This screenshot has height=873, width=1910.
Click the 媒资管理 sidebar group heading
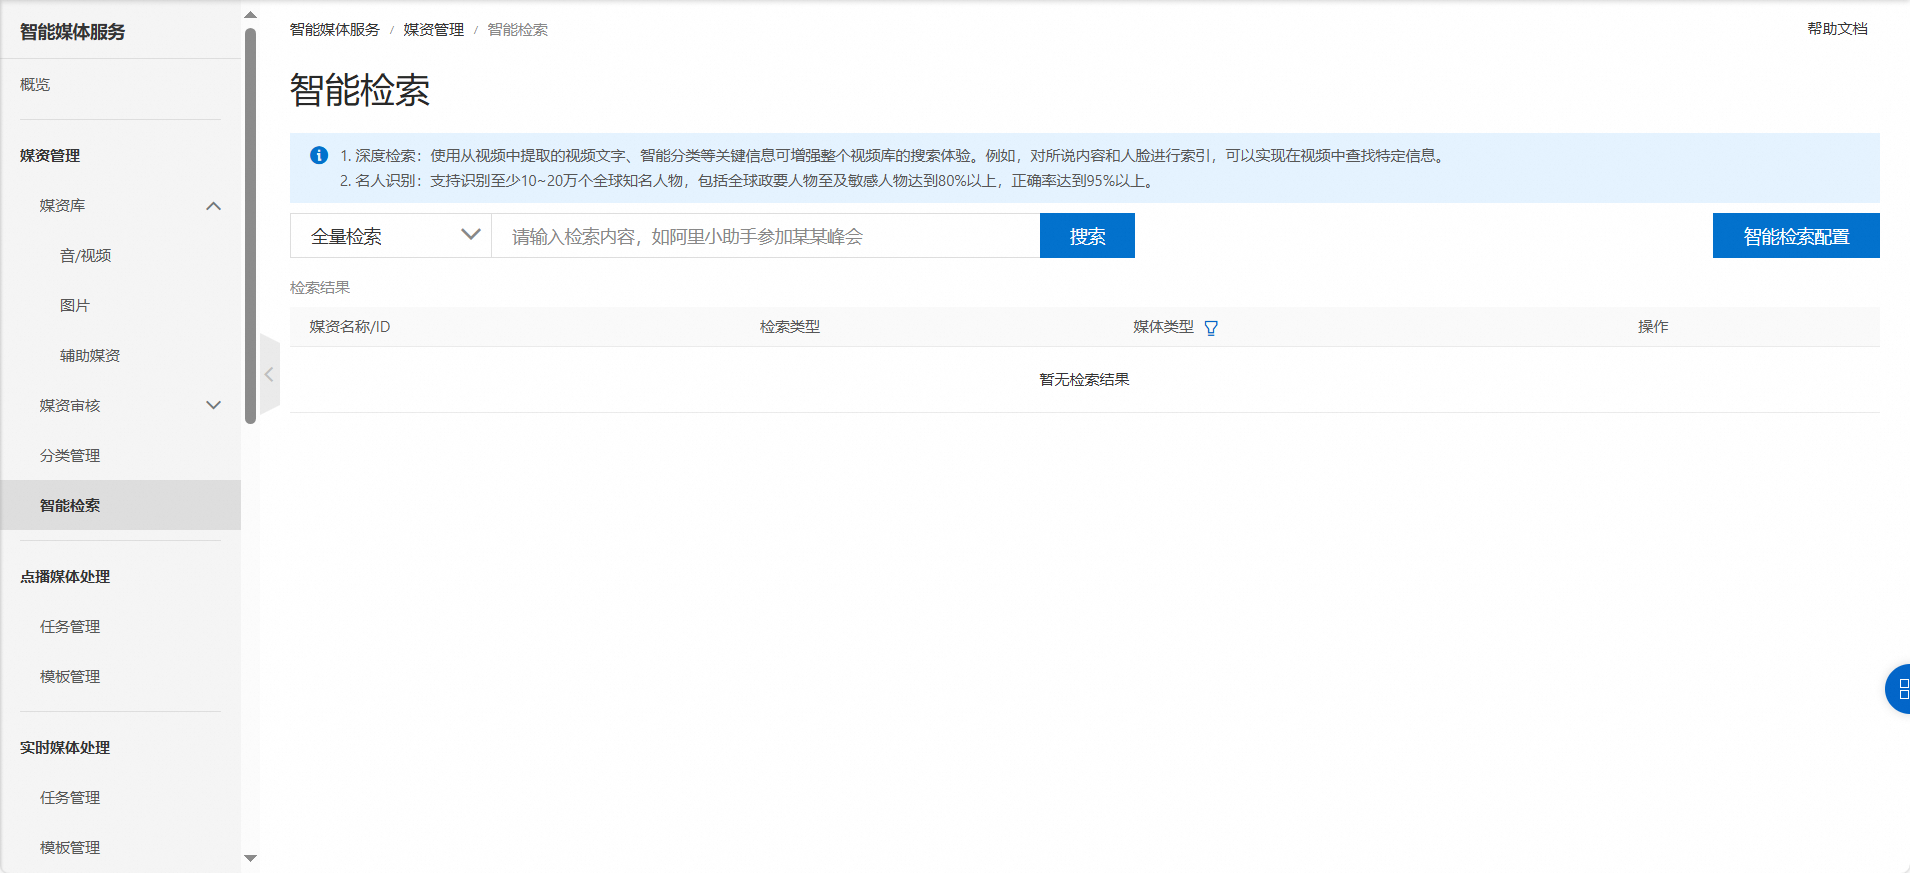click(x=50, y=156)
